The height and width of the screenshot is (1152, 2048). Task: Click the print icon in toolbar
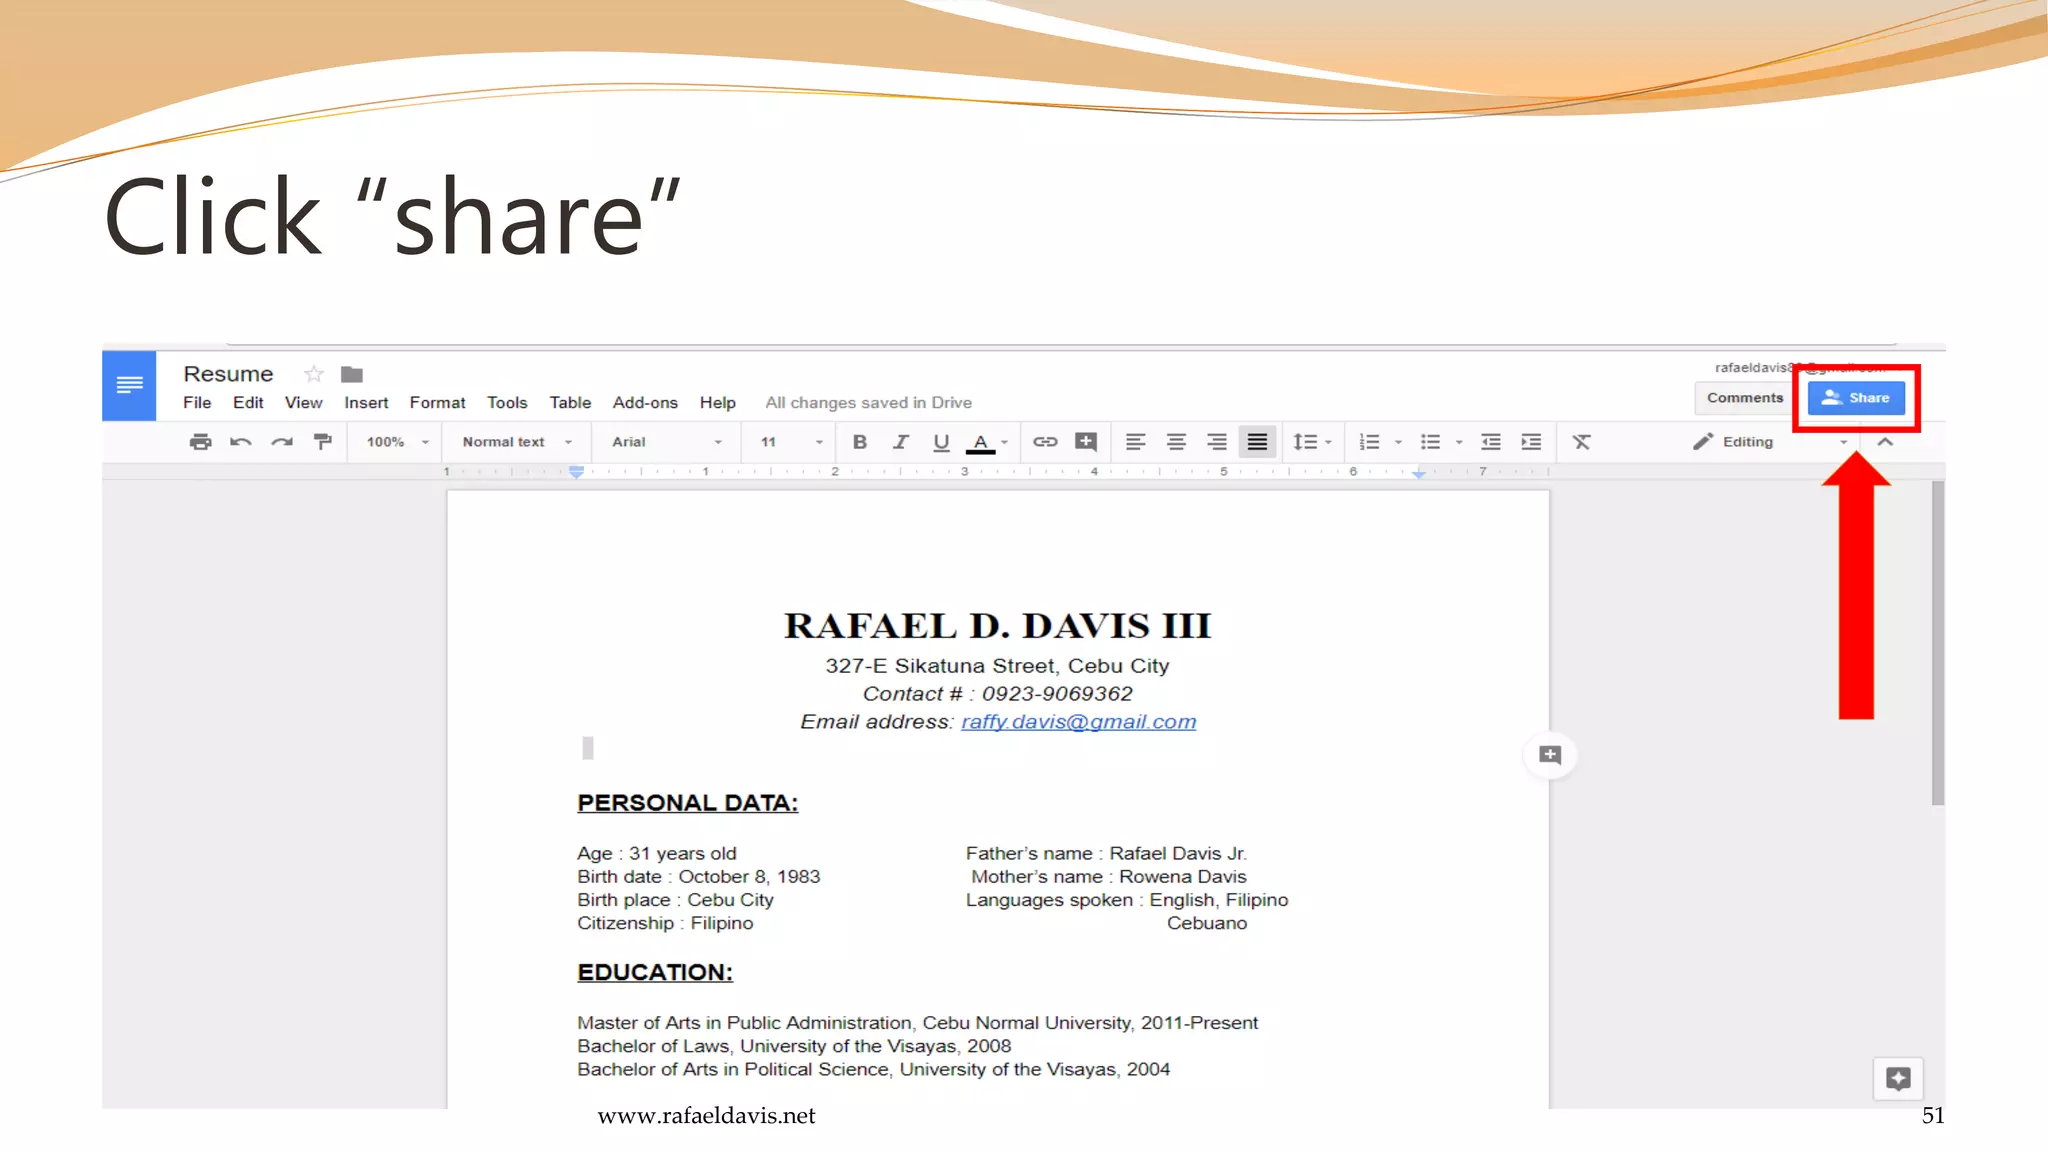coord(200,442)
